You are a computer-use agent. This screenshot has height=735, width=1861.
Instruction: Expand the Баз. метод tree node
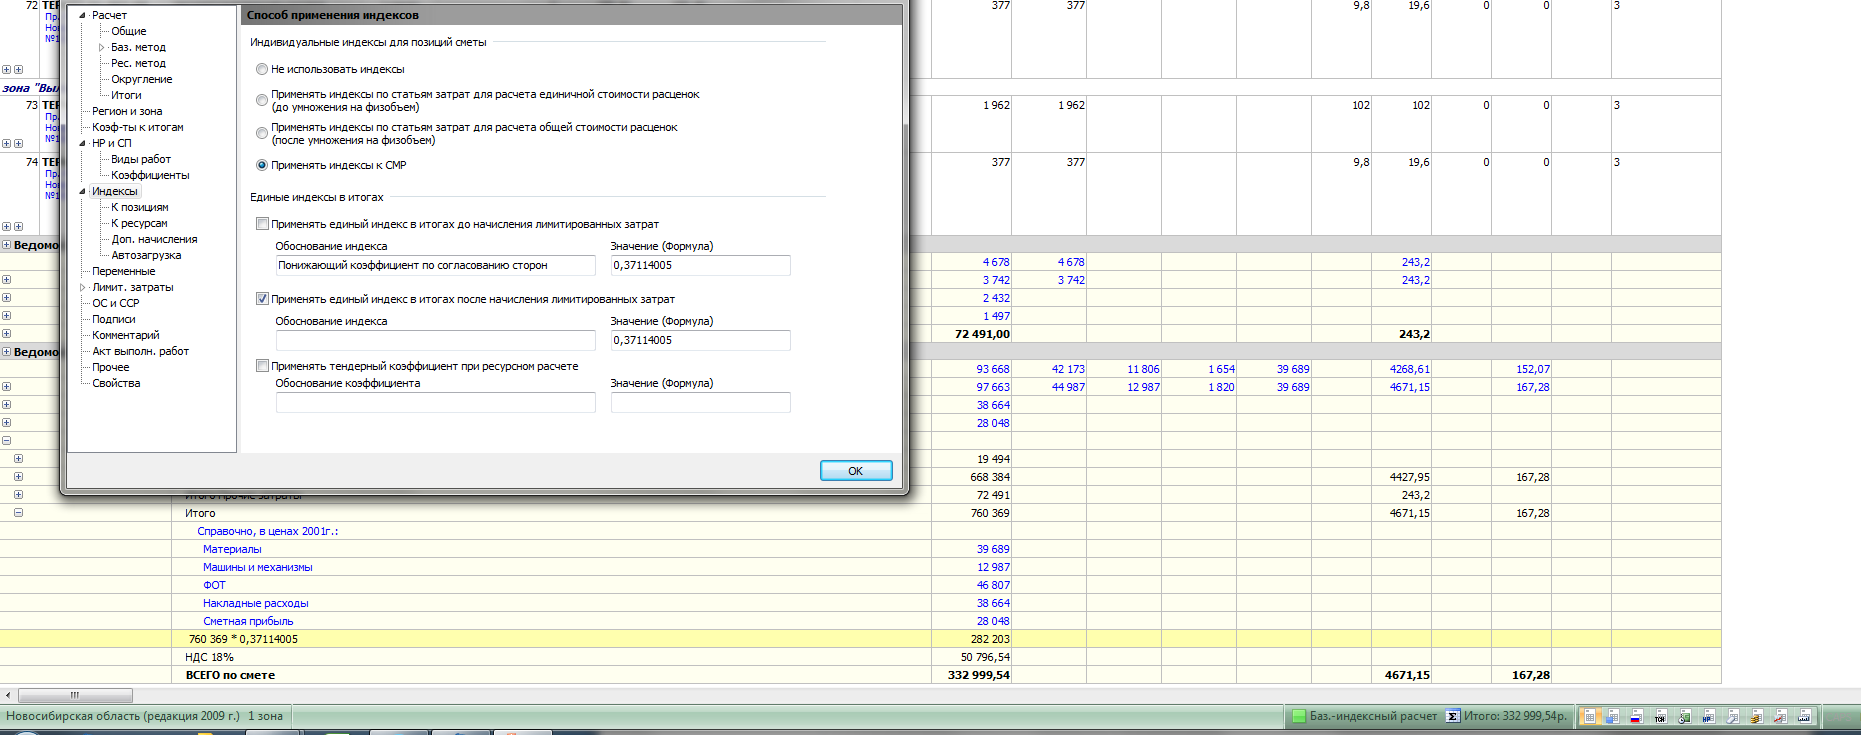pos(102,48)
